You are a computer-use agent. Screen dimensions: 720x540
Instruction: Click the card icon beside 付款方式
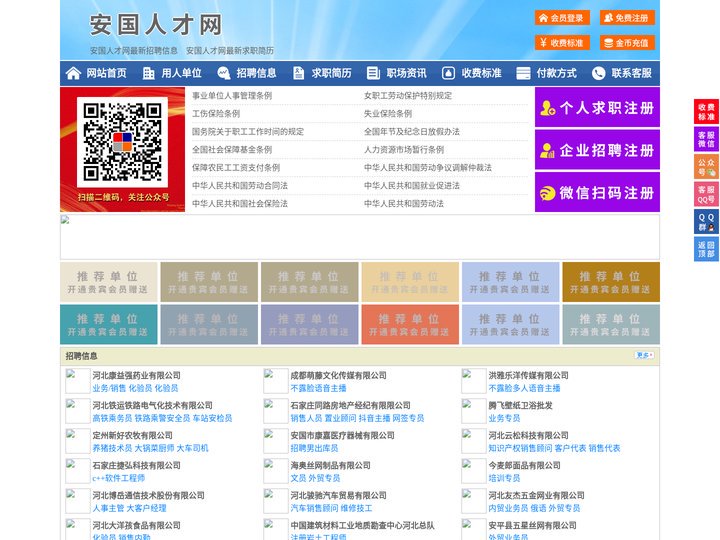click(x=523, y=73)
